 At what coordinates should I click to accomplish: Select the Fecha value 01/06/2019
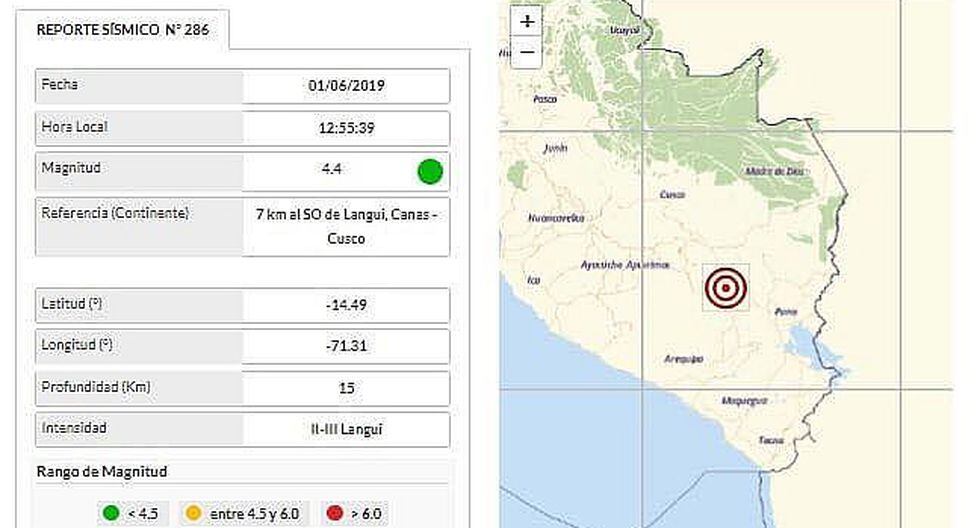[x=346, y=86]
